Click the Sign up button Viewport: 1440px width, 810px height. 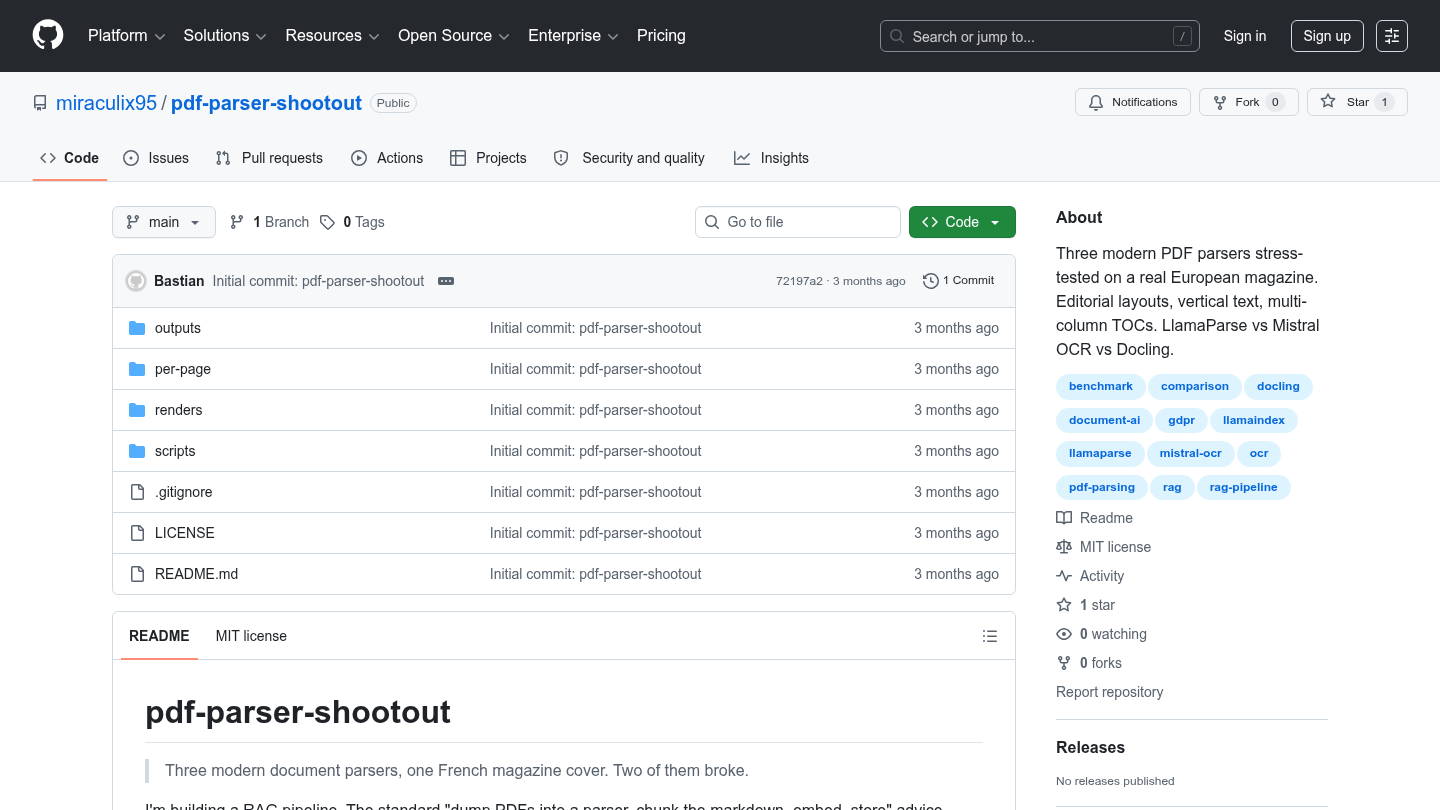coord(1327,36)
